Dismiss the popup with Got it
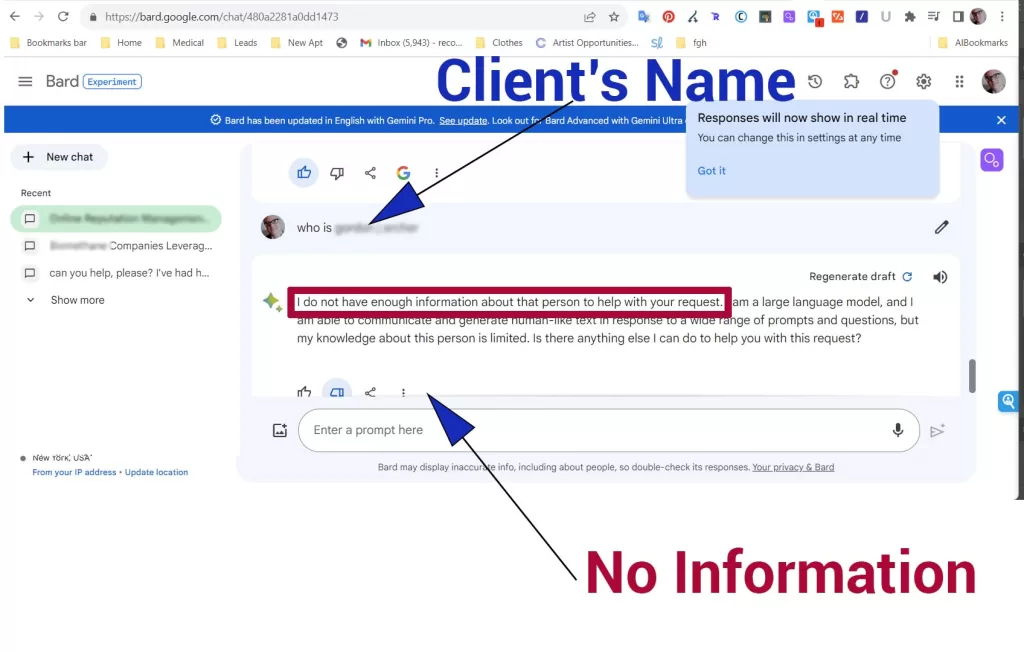This screenshot has width=1024, height=652. coord(711,170)
